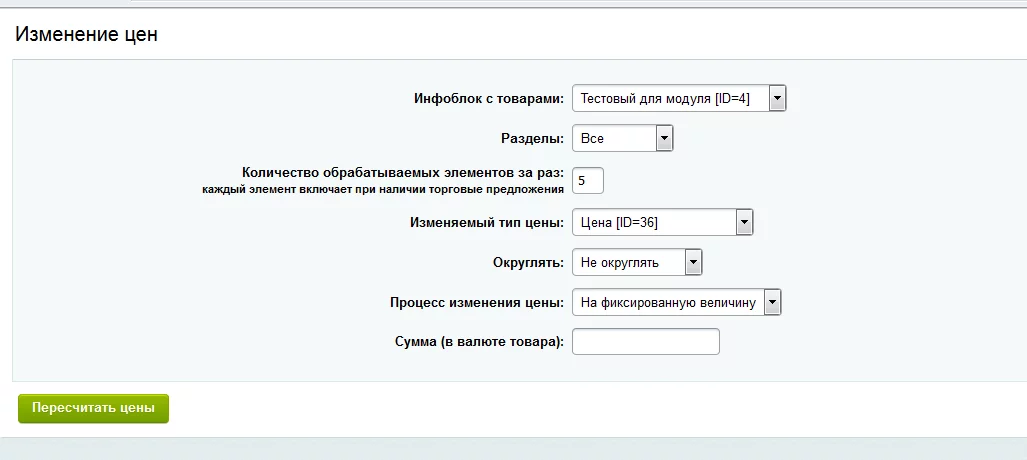Click arrow button of the infoblock selector
The image size is (1027, 460).
(x=777, y=98)
